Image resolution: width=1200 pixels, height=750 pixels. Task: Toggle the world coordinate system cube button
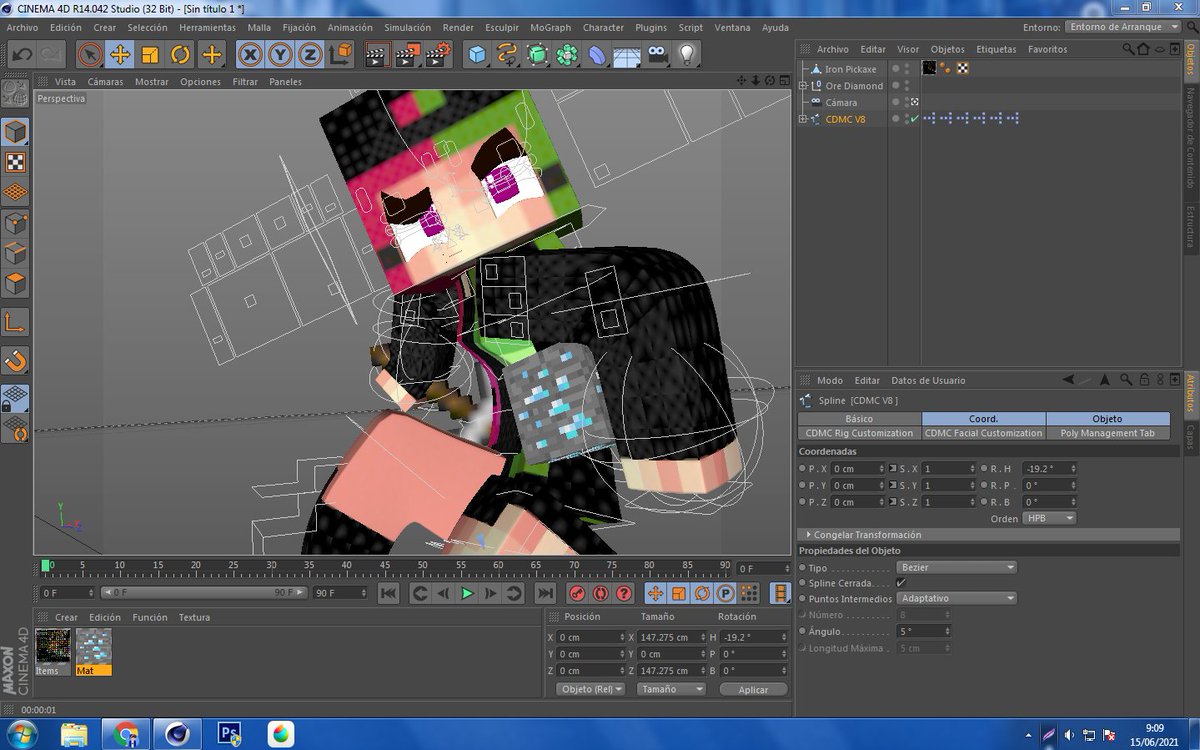point(342,54)
